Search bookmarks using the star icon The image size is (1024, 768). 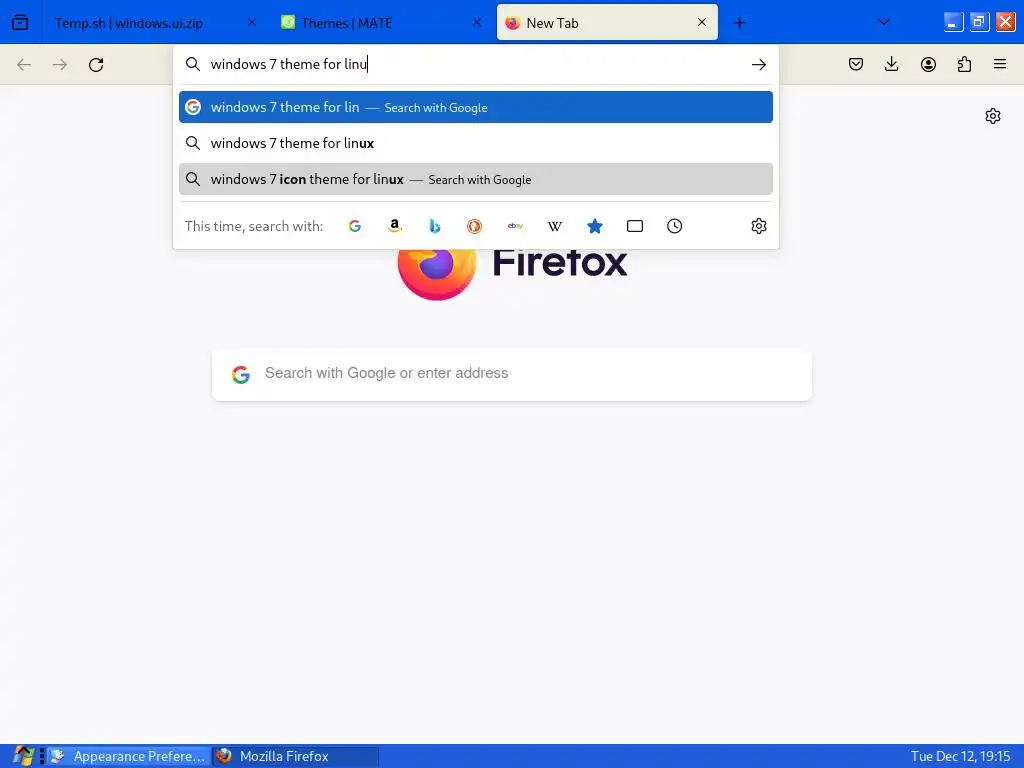tap(594, 226)
